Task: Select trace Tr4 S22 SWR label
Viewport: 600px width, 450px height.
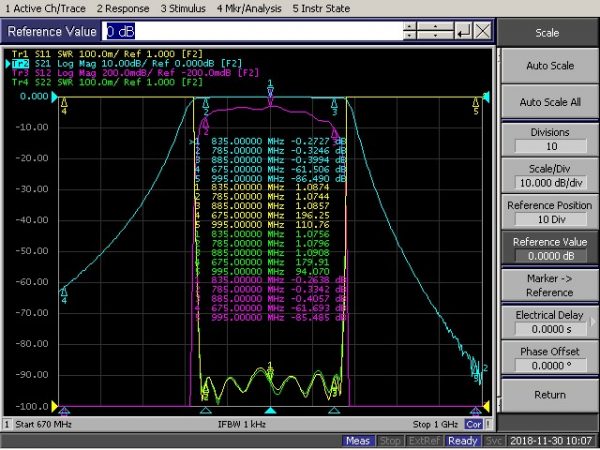Action: tap(108, 82)
